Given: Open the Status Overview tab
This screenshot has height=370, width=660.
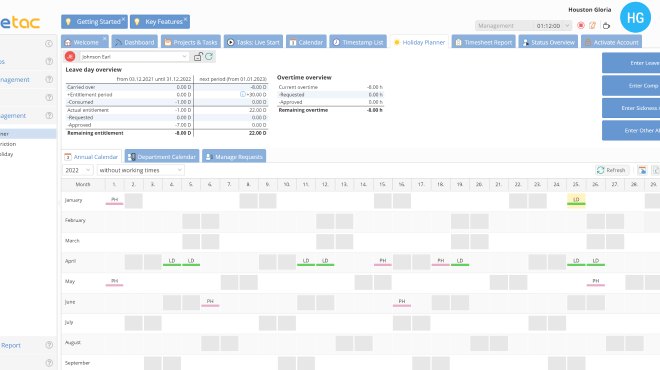Looking at the screenshot, I should pos(548,42).
